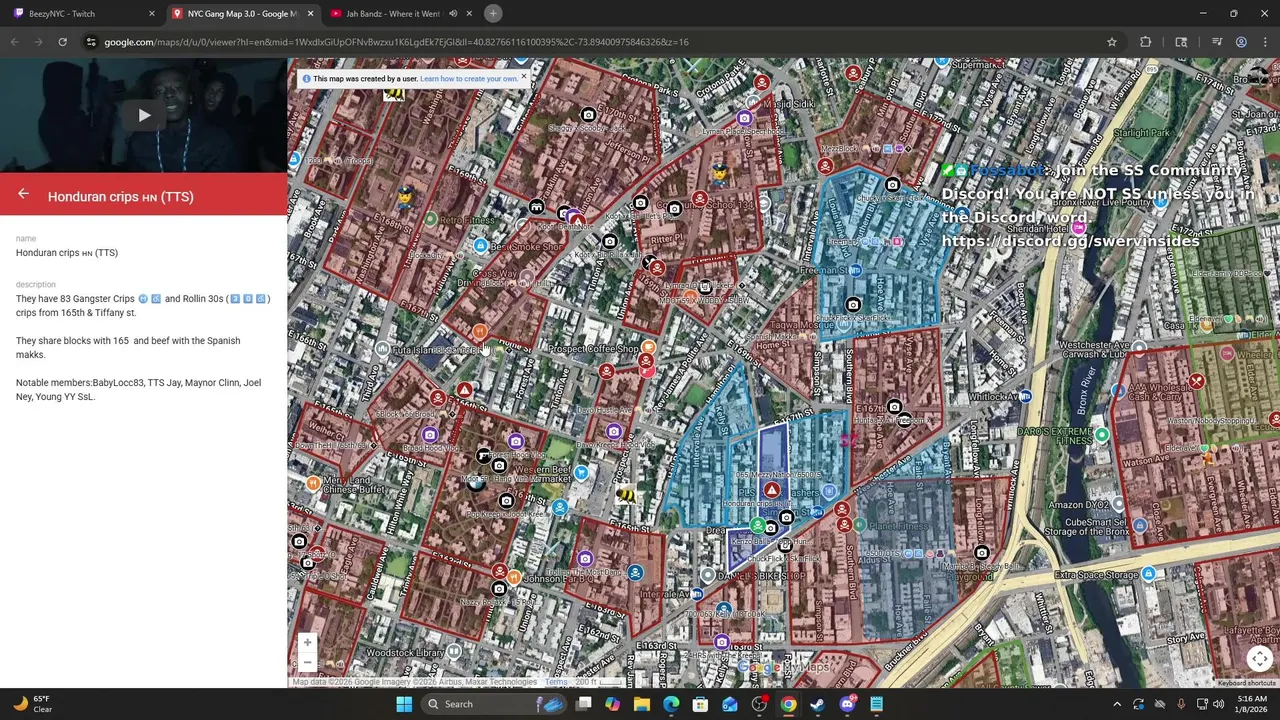Click the camera marker on E 167th St

[894, 408]
